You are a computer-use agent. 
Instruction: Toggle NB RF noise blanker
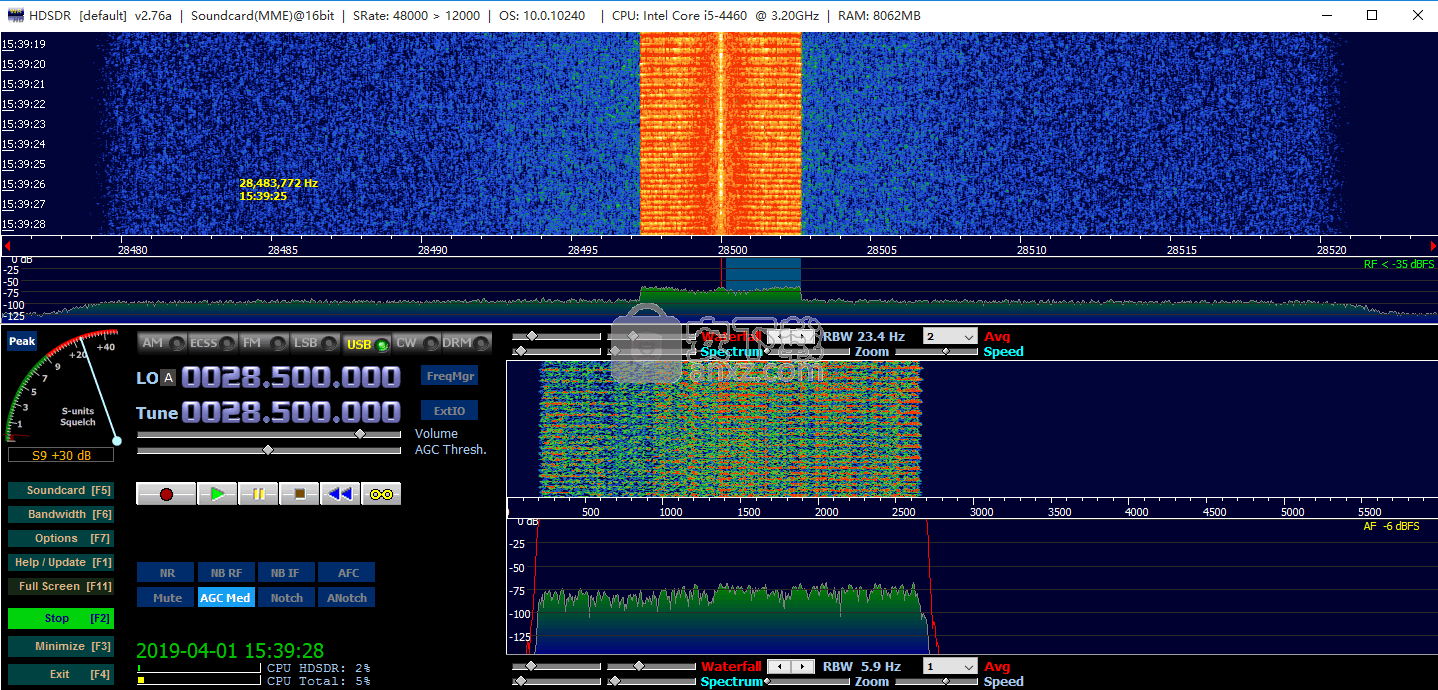[226, 573]
